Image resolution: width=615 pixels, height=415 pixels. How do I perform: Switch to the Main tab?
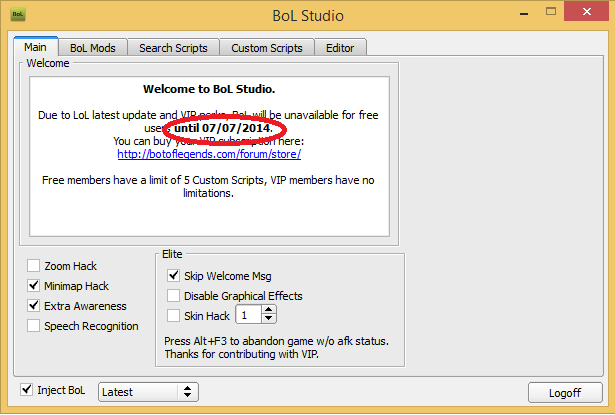click(x=36, y=47)
